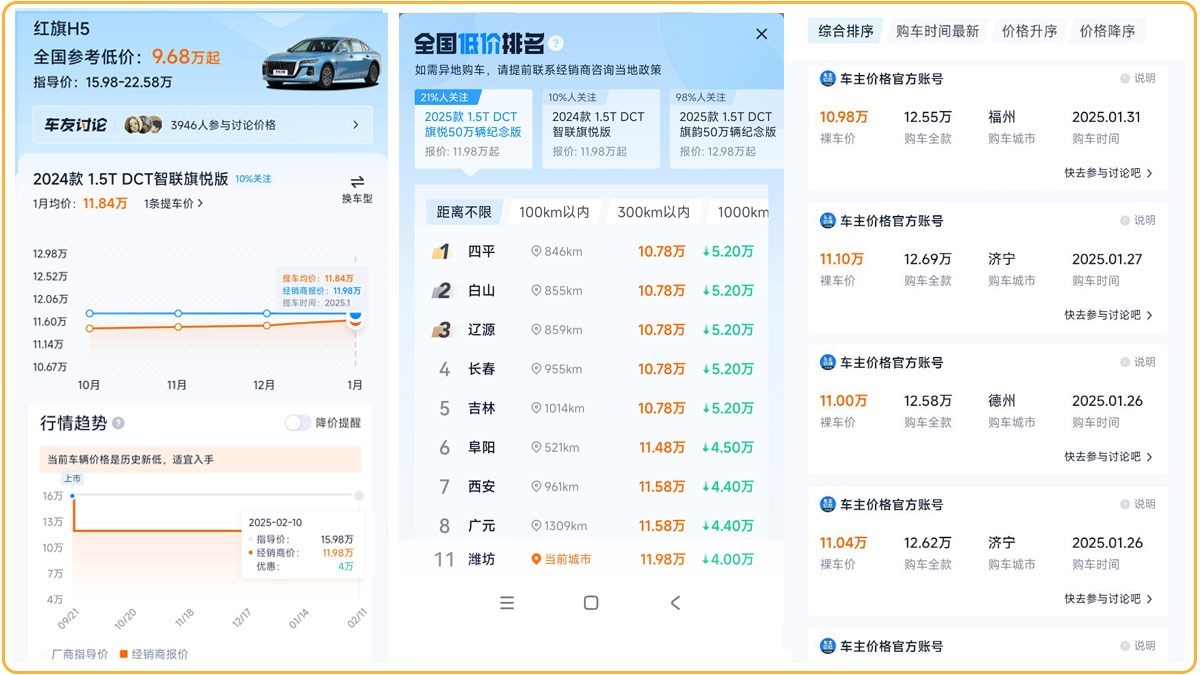Click 说明 on the 德州 price card
The image size is (1200, 675).
click(x=1138, y=362)
